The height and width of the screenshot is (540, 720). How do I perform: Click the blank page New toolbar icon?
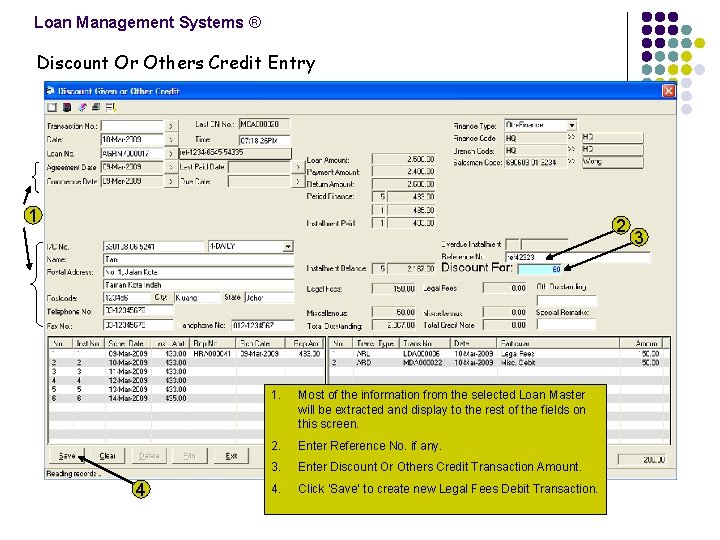pyautogui.click(x=52, y=107)
